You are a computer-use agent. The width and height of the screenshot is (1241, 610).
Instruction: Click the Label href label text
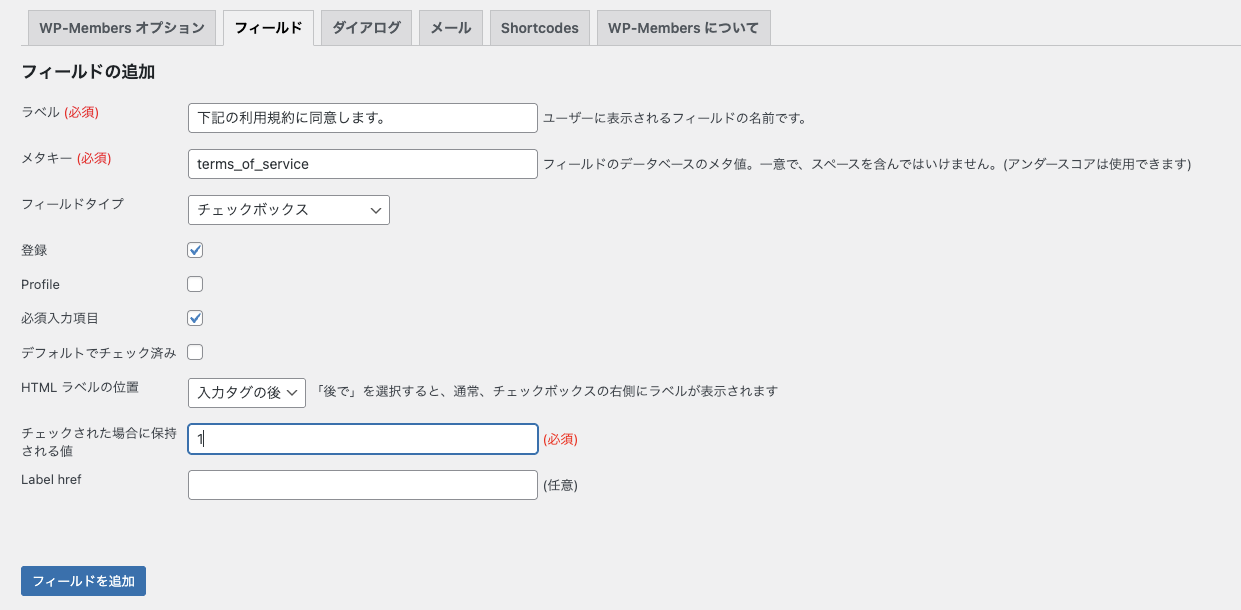[x=51, y=479]
